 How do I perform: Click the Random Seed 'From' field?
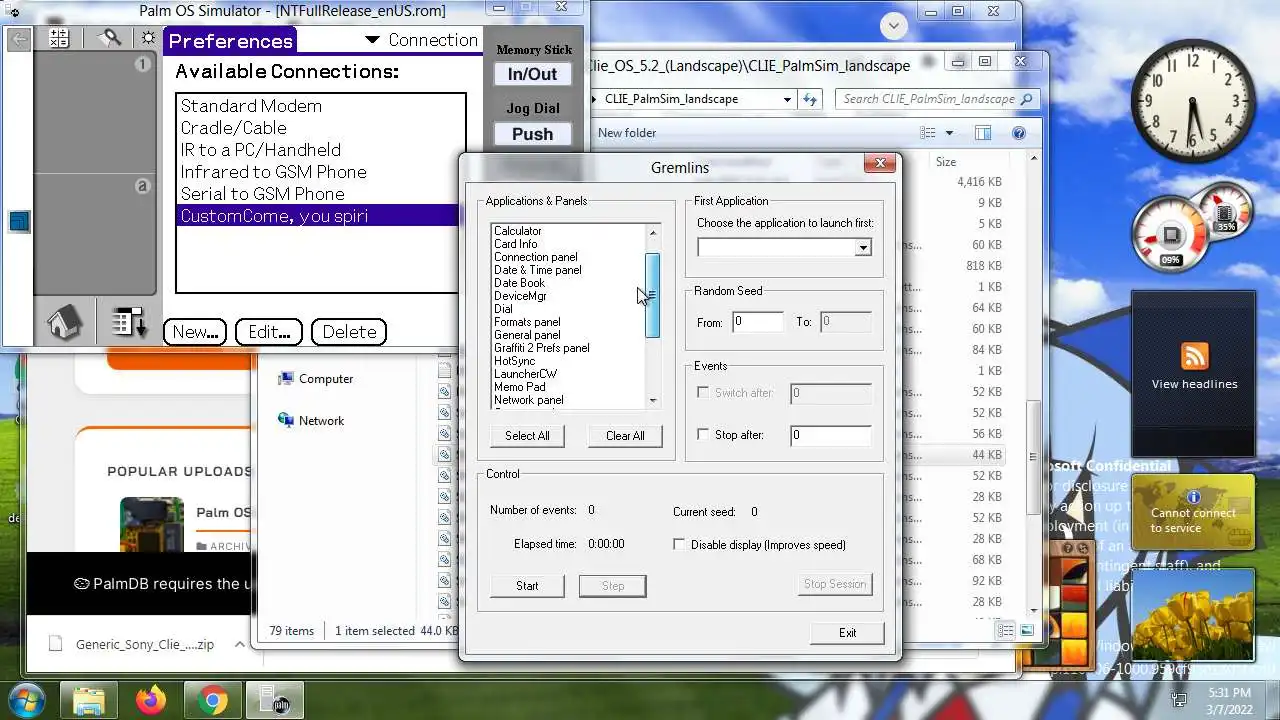pos(758,322)
